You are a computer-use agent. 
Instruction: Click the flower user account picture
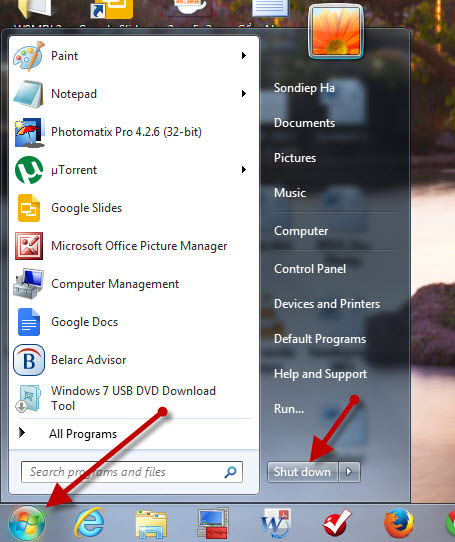pyautogui.click(x=336, y=31)
